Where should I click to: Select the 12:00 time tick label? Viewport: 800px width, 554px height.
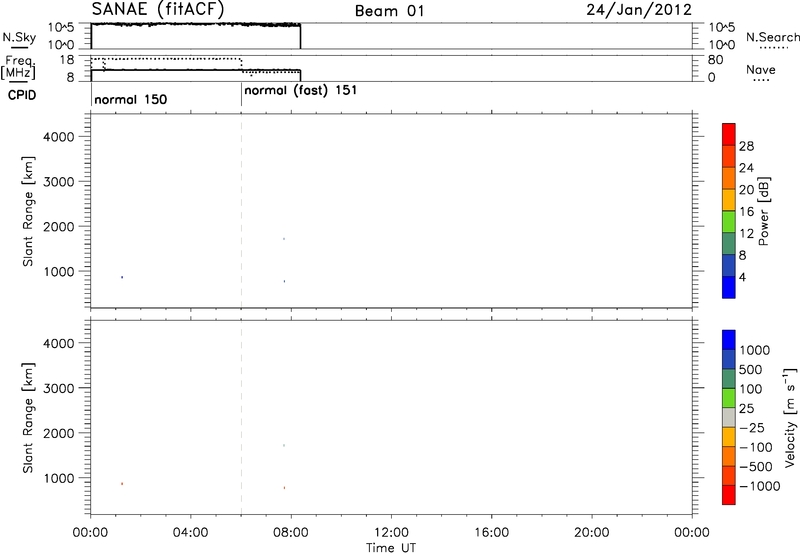click(391, 533)
